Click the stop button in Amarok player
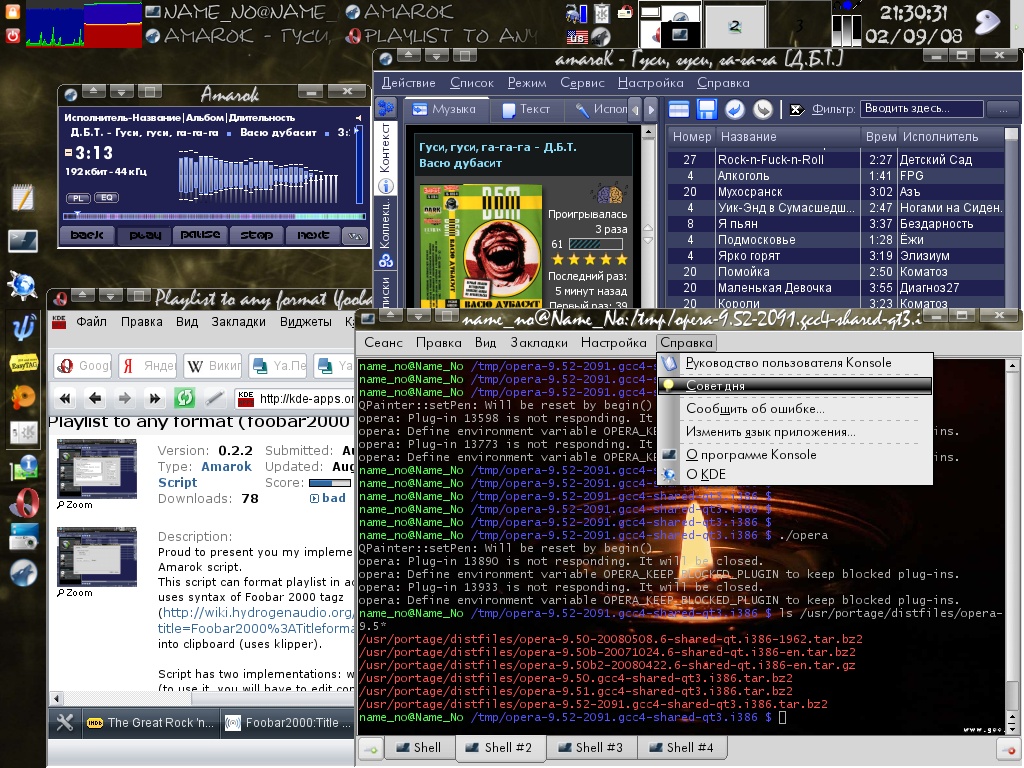 [256, 235]
